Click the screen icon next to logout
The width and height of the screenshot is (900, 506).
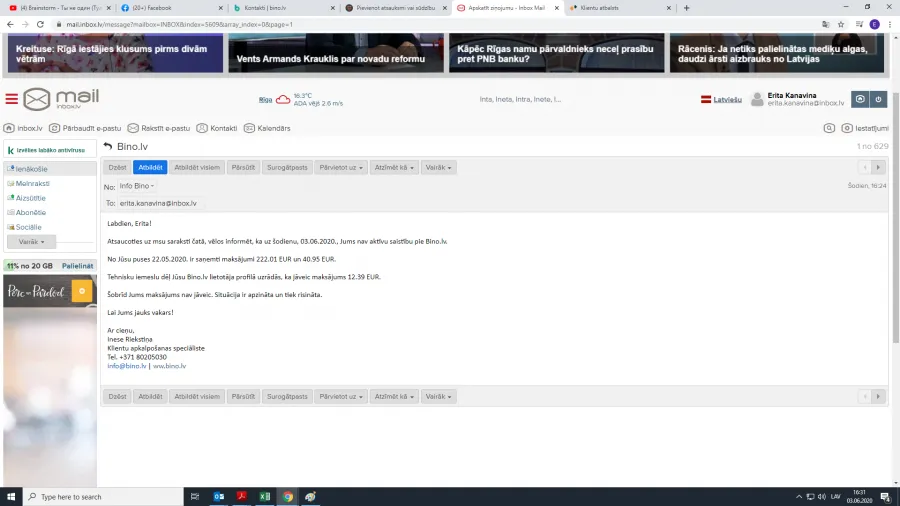tap(860, 99)
